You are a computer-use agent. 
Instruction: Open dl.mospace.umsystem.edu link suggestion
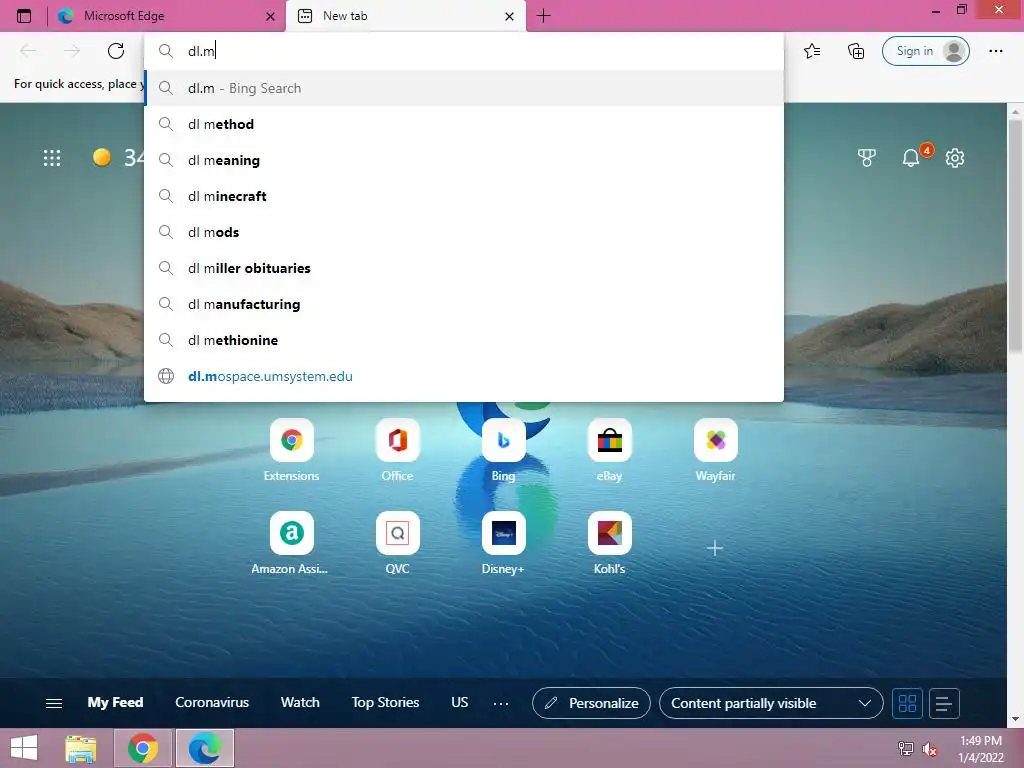pos(464,376)
